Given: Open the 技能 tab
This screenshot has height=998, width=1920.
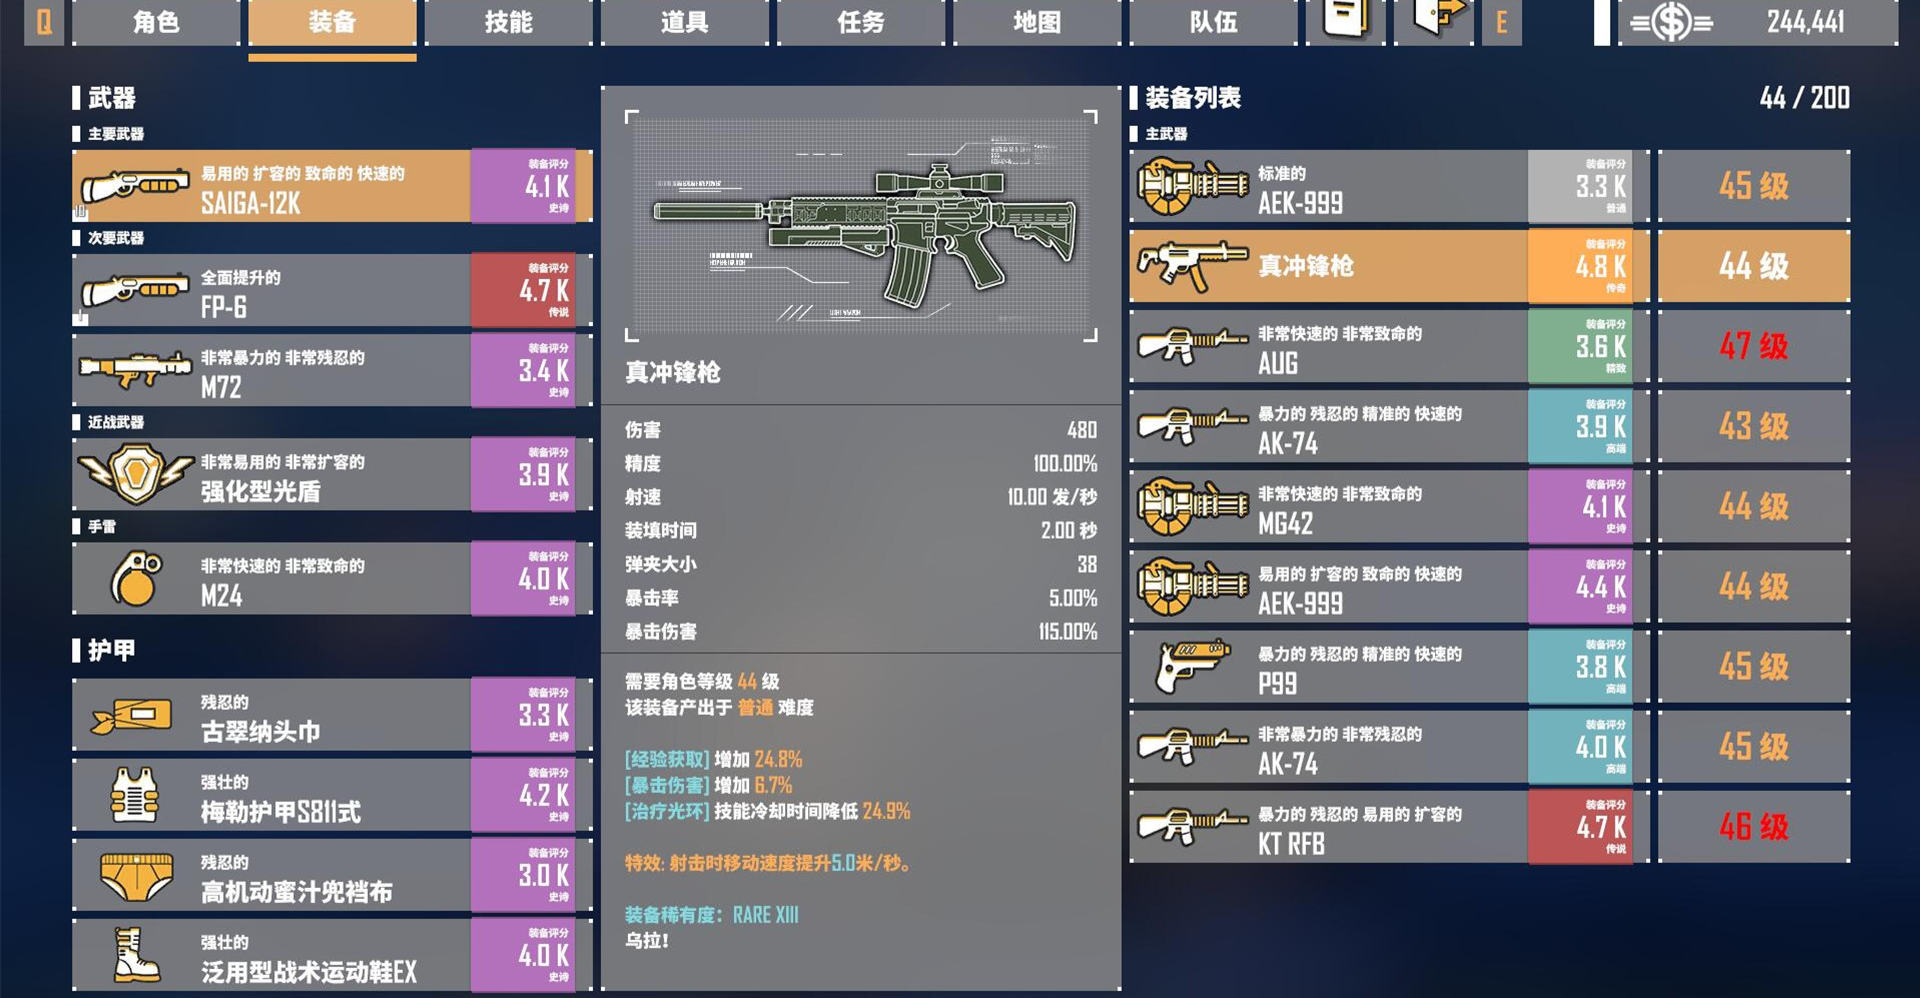Looking at the screenshot, I should (x=509, y=22).
